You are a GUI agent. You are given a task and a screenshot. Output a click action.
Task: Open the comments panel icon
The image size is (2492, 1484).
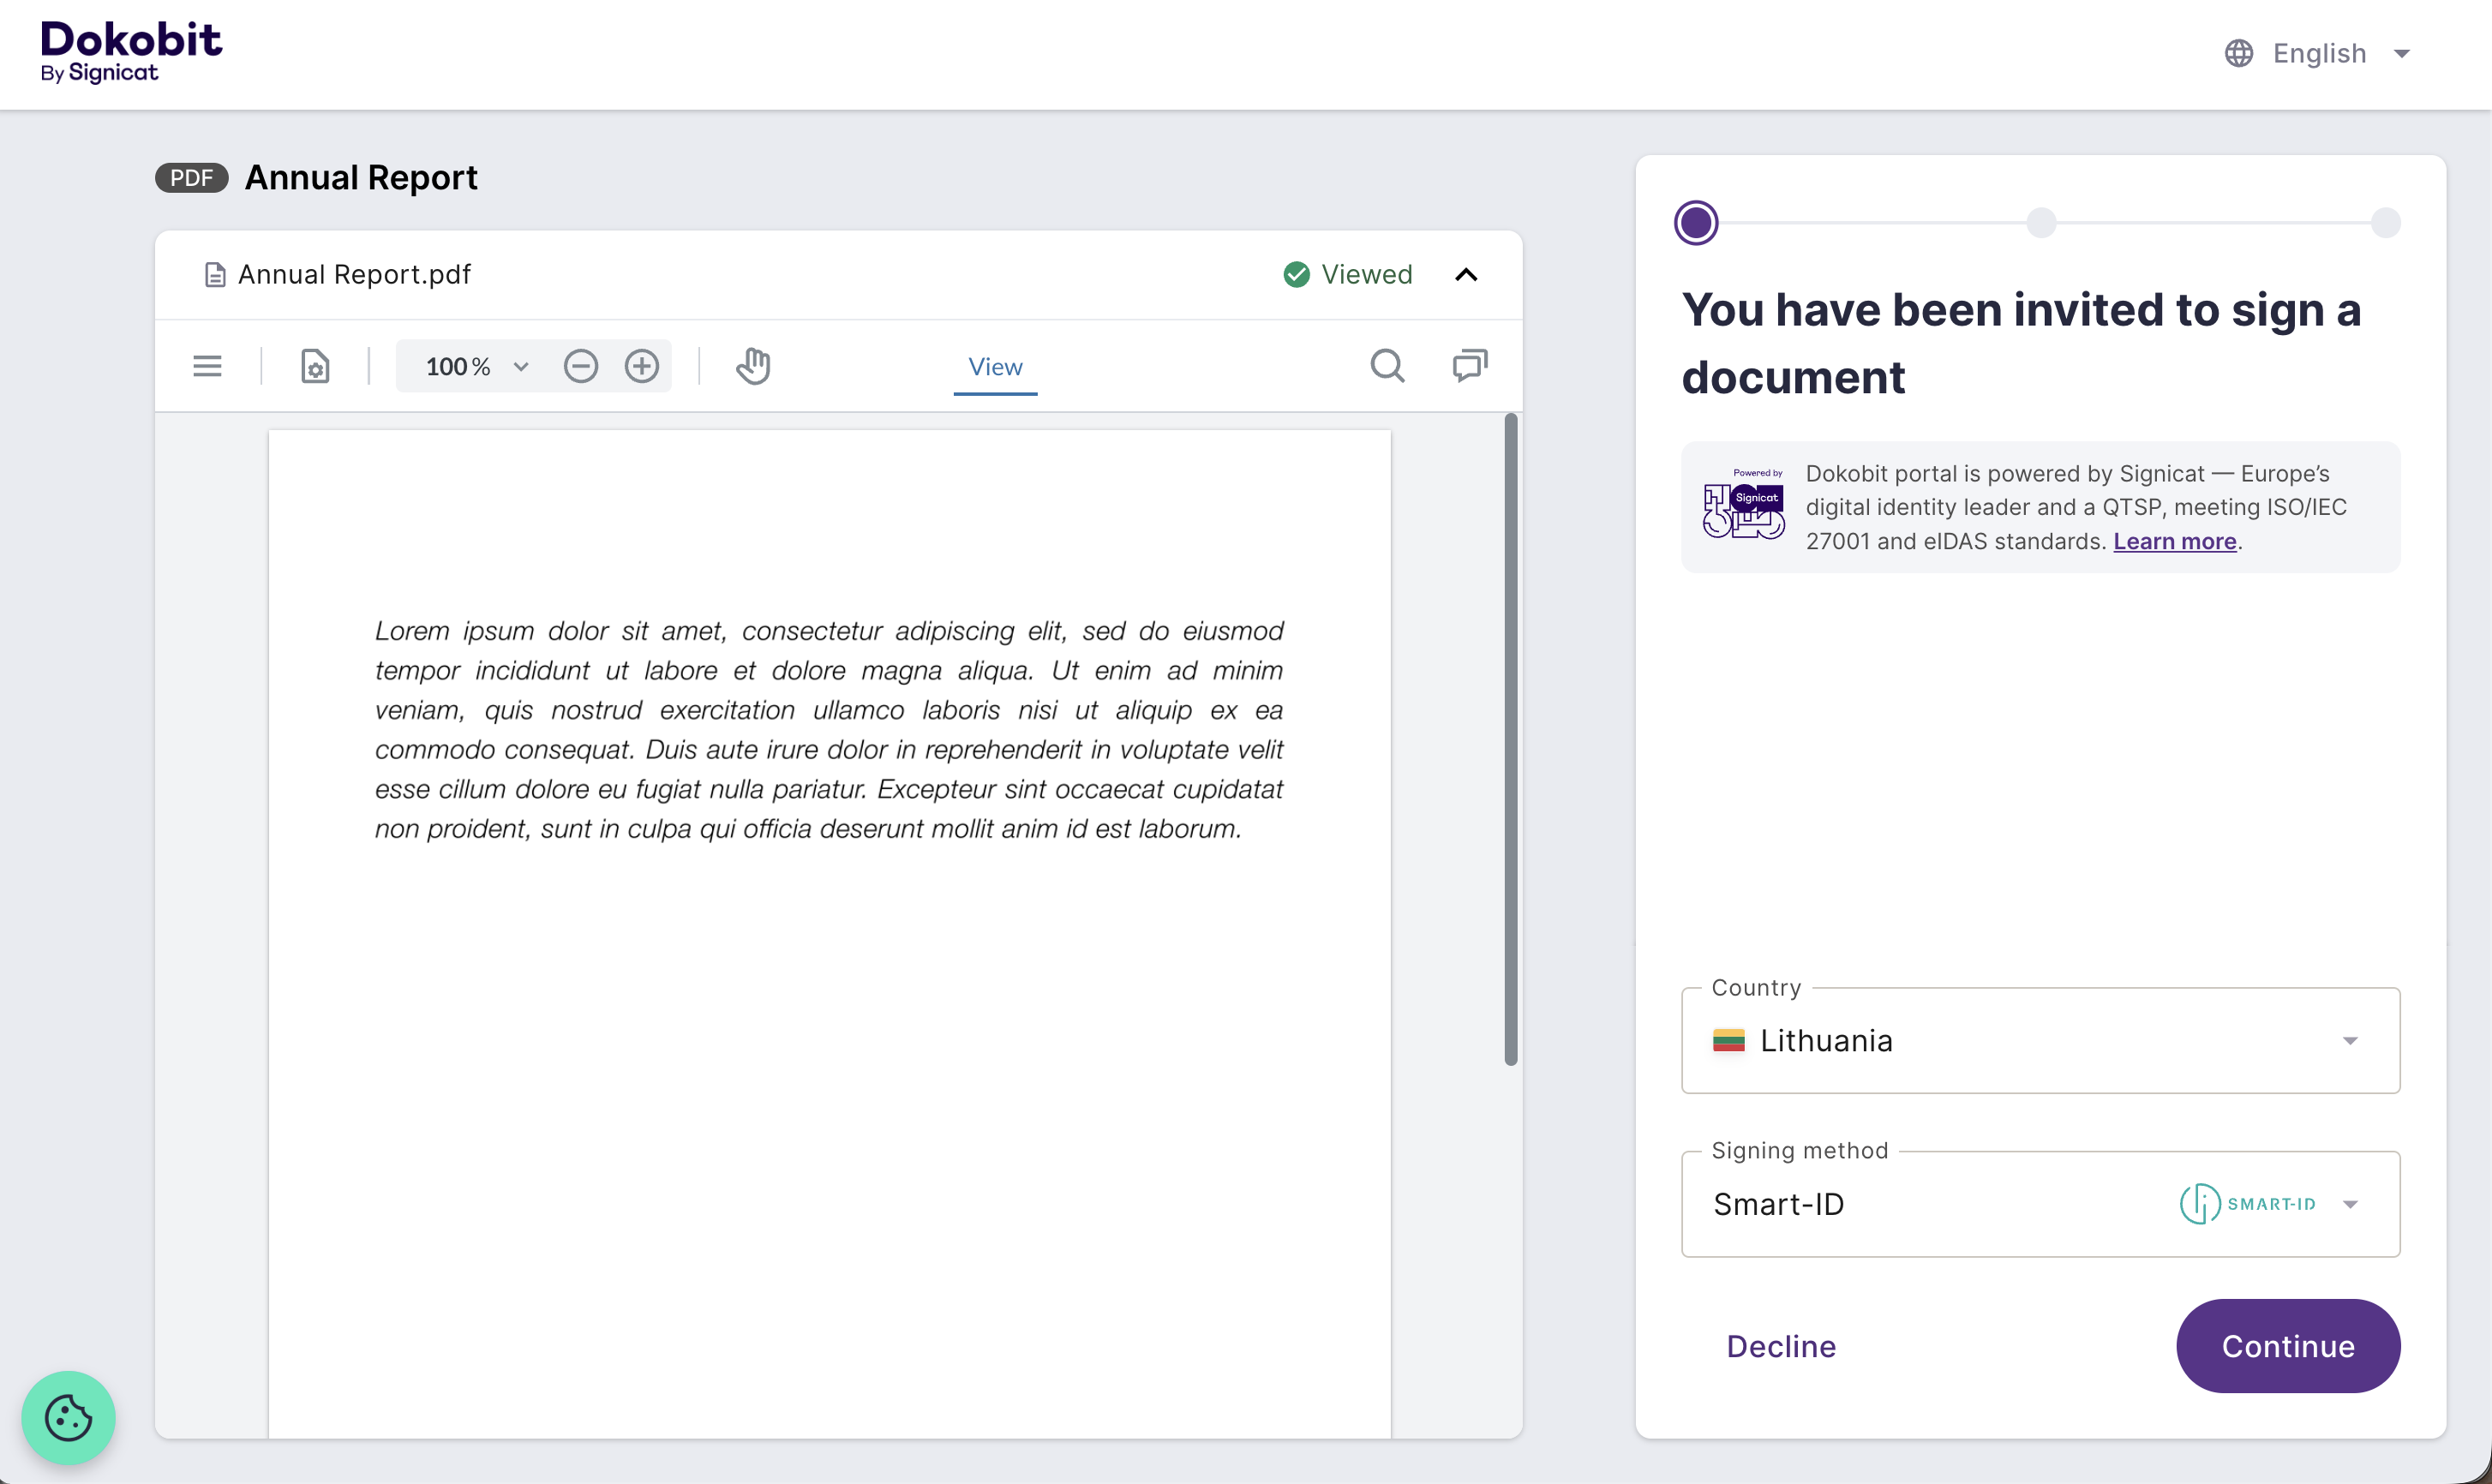click(1470, 366)
